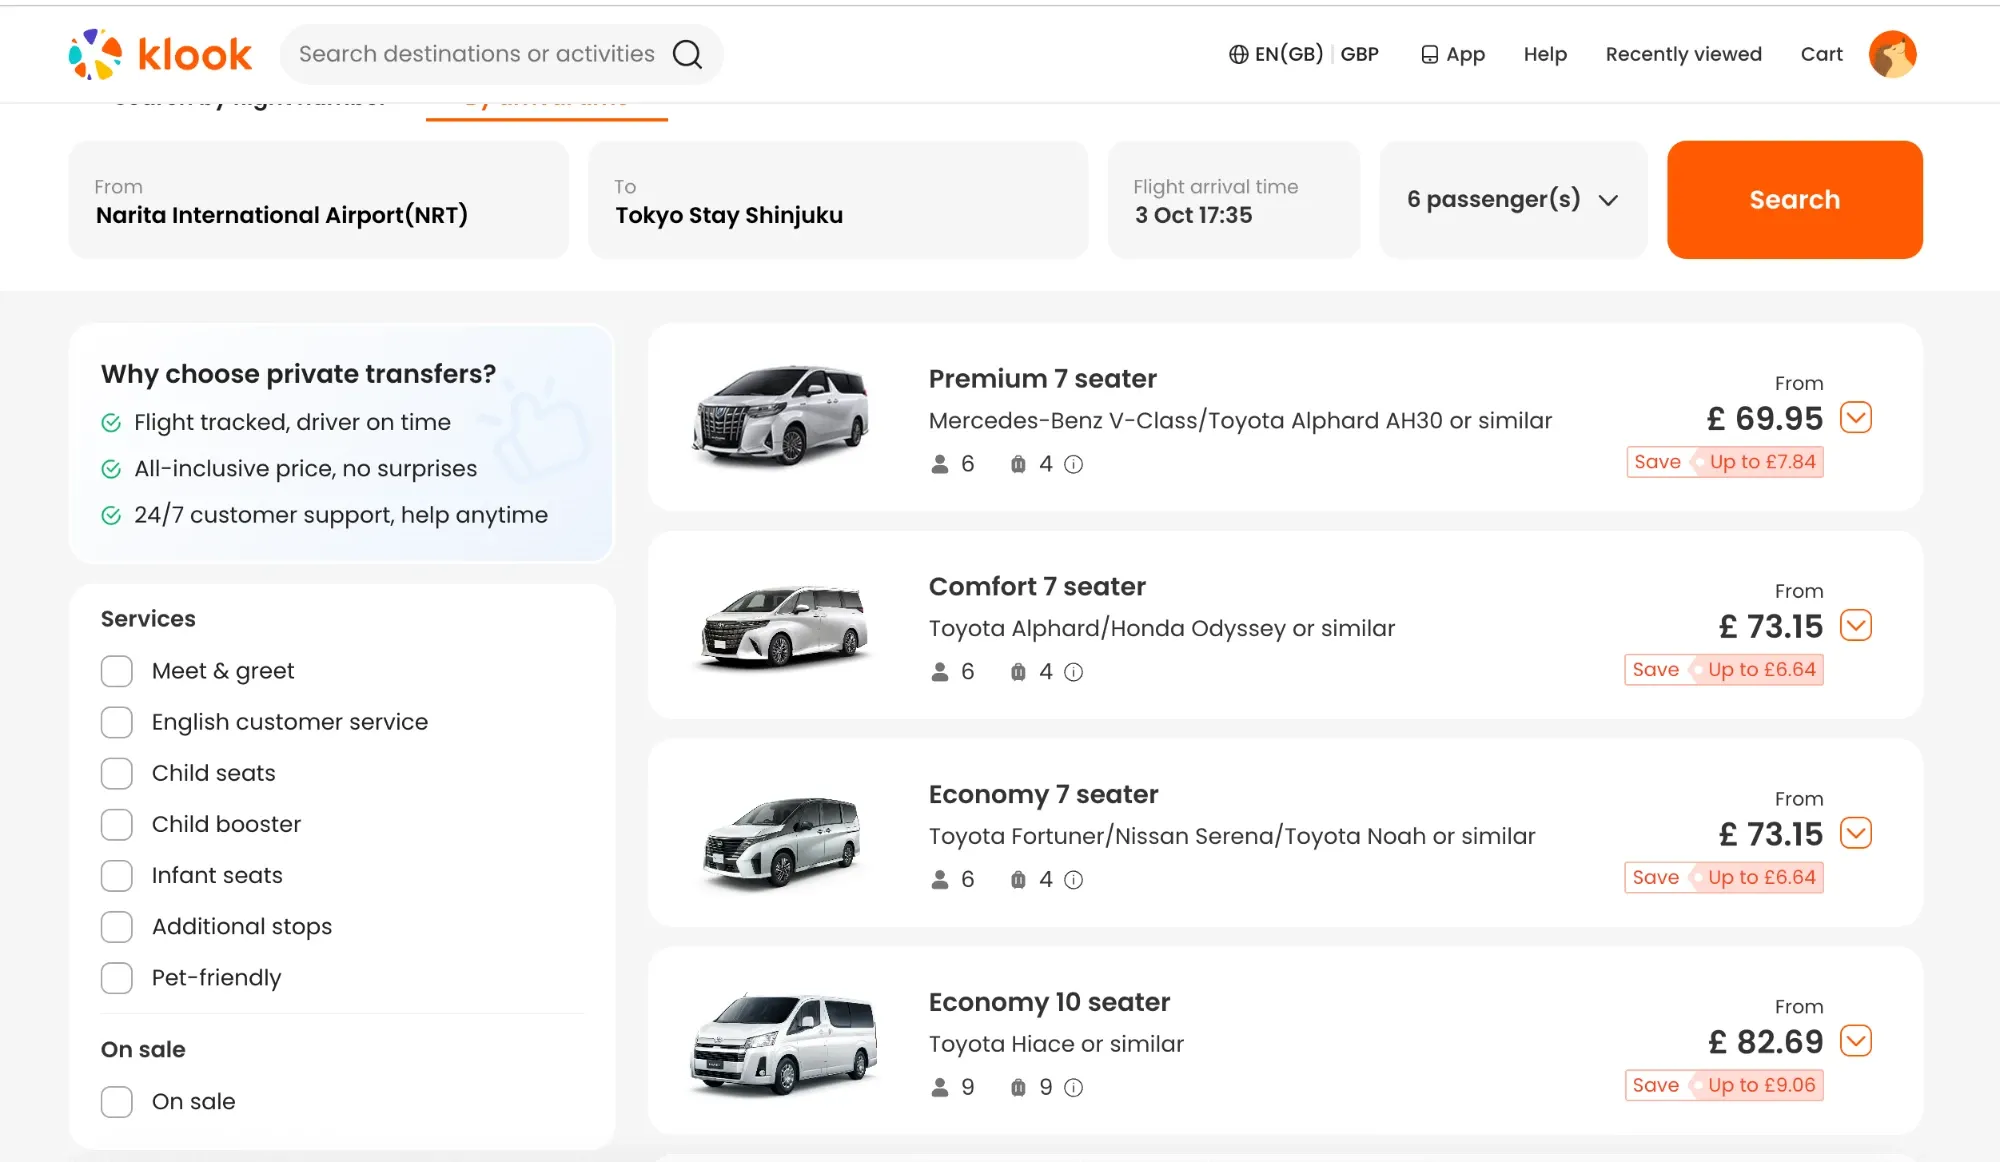Check the Pet-friendly option
The height and width of the screenshot is (1162, 2000).
[x=117, y=978]
